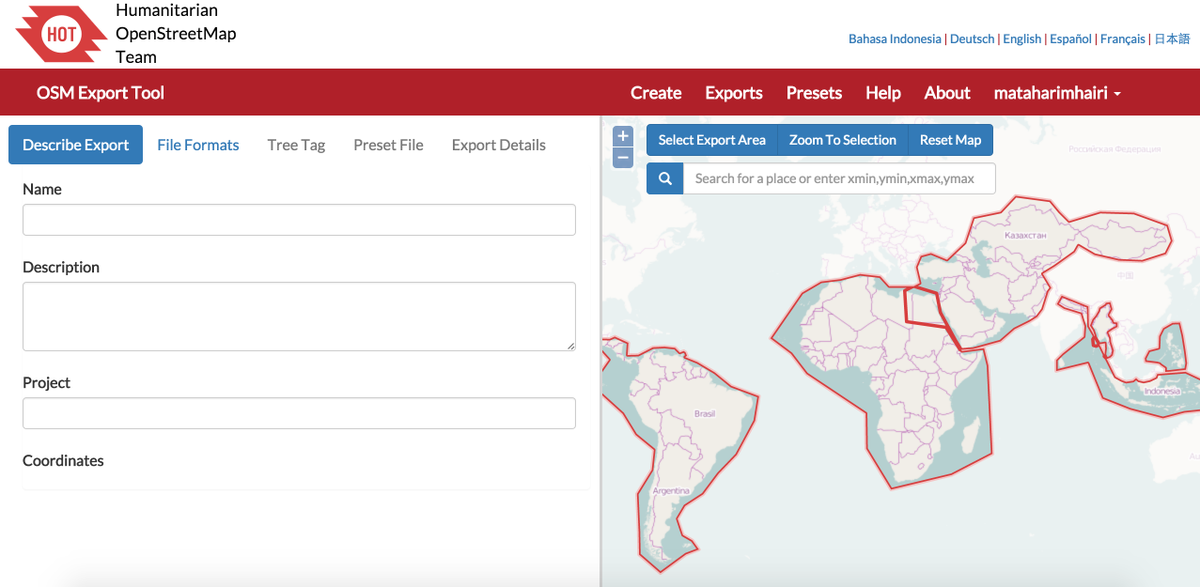
Task: Zoom out on the map with minus button
Action: click(623, 158)
